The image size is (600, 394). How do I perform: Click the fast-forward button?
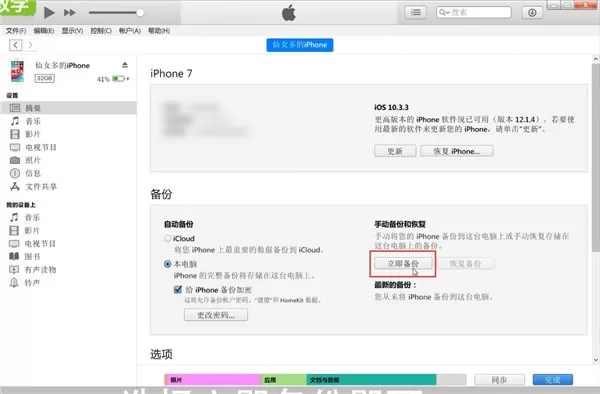pos(69,13)
